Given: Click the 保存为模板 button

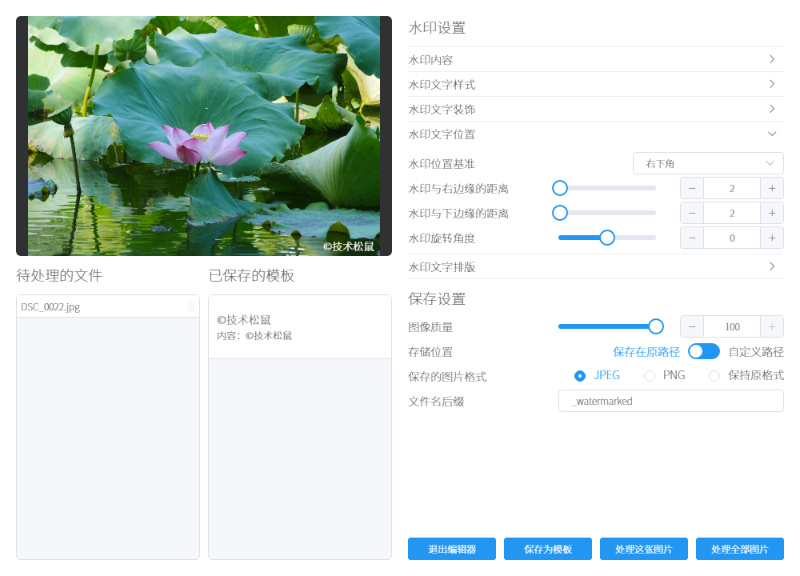Looking at the screenshot, I should coord(548,549).
